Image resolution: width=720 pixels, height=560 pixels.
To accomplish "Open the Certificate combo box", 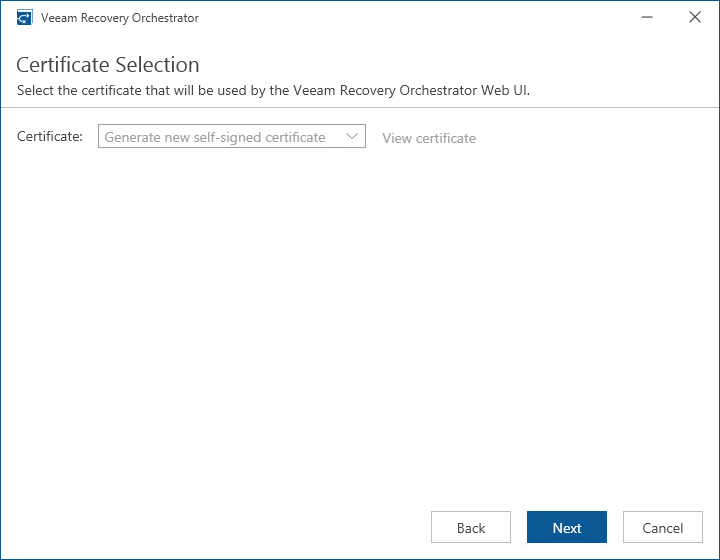I will tap(231, 137).
